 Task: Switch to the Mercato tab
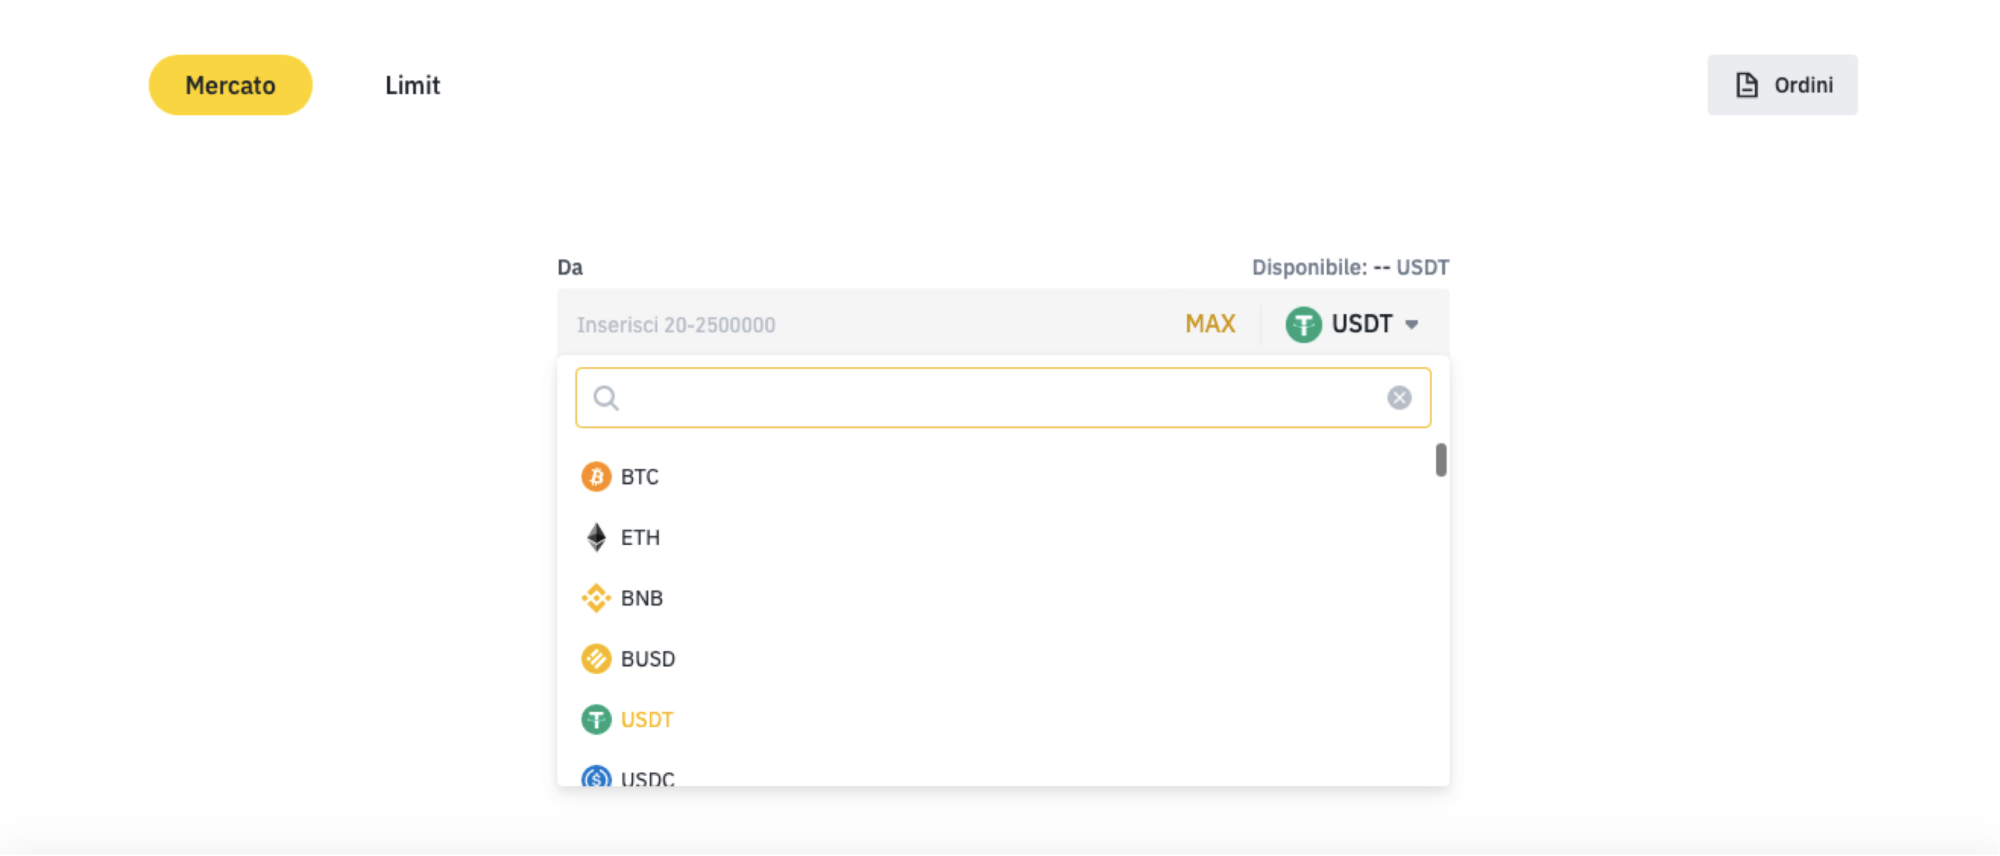click(x=230, y=85)
